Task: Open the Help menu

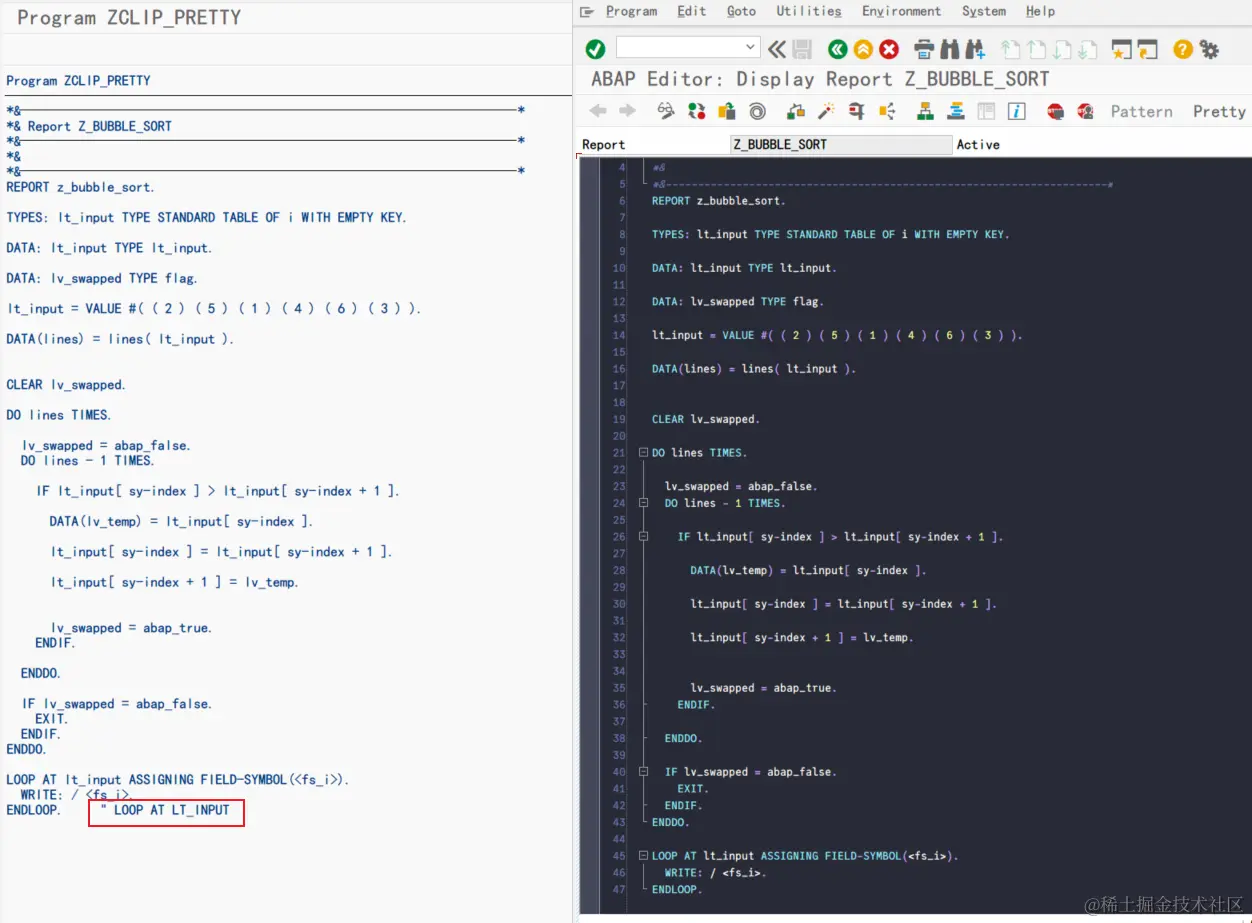Action: pos(1040,11)
